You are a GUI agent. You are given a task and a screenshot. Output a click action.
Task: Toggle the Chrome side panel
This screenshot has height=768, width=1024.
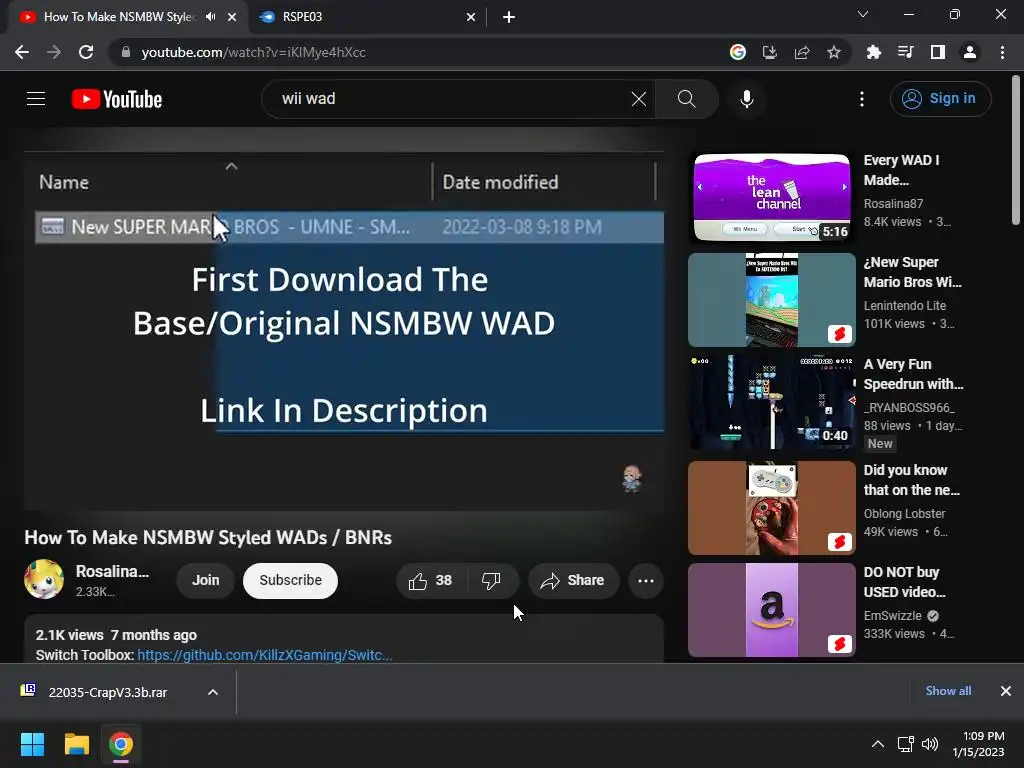pyautogui.click(x=938, y=52)
